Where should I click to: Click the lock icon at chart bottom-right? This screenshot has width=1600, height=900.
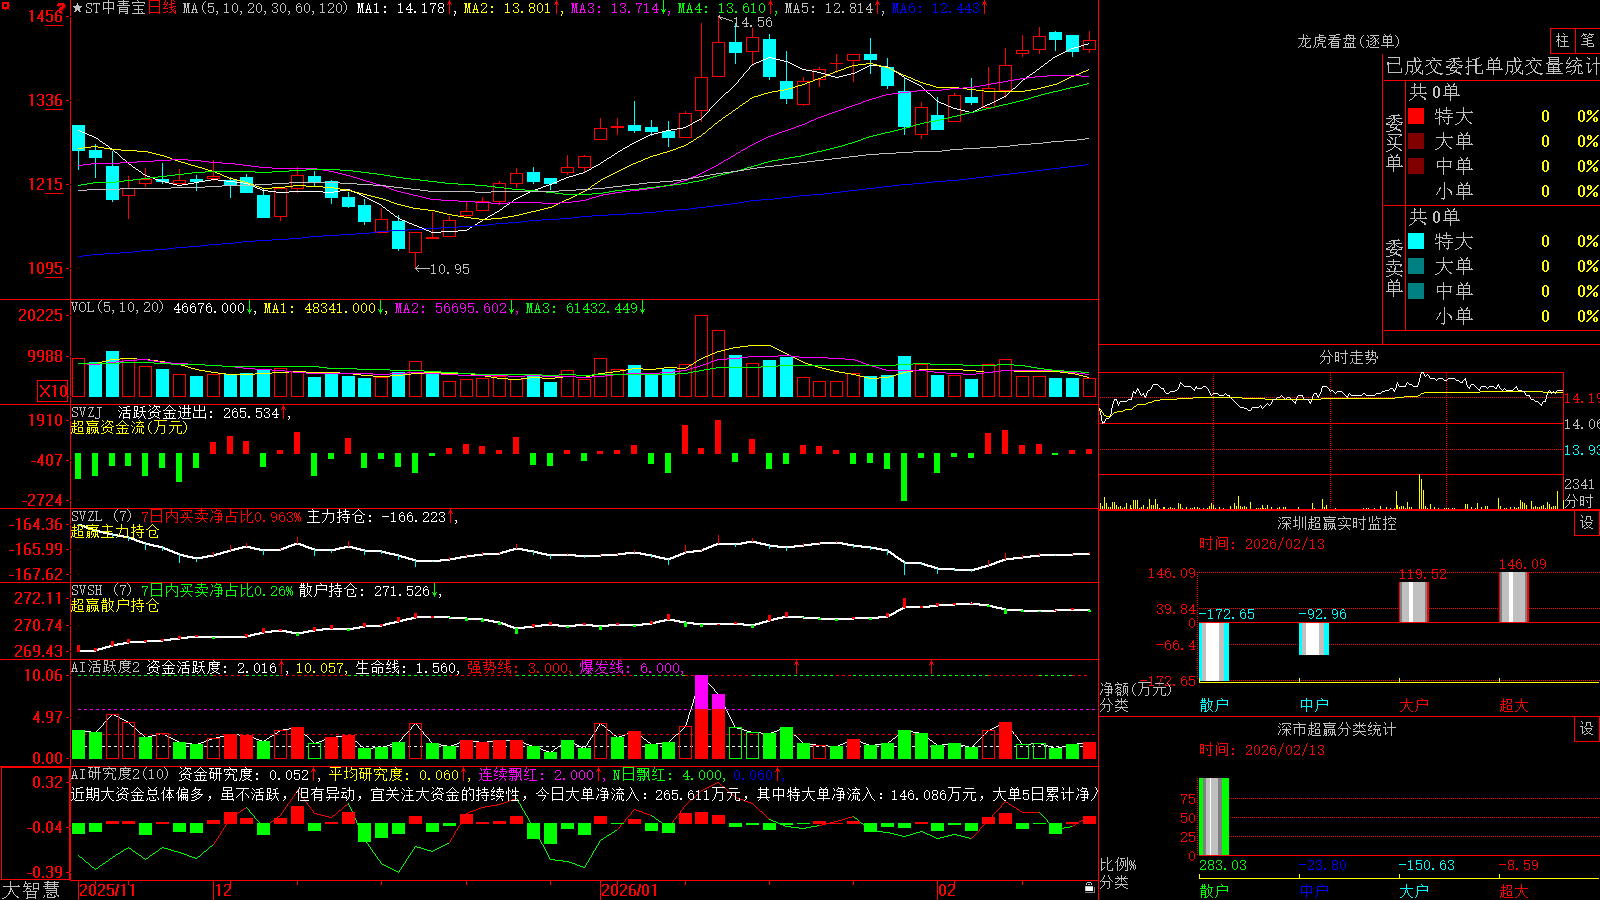1090,887
